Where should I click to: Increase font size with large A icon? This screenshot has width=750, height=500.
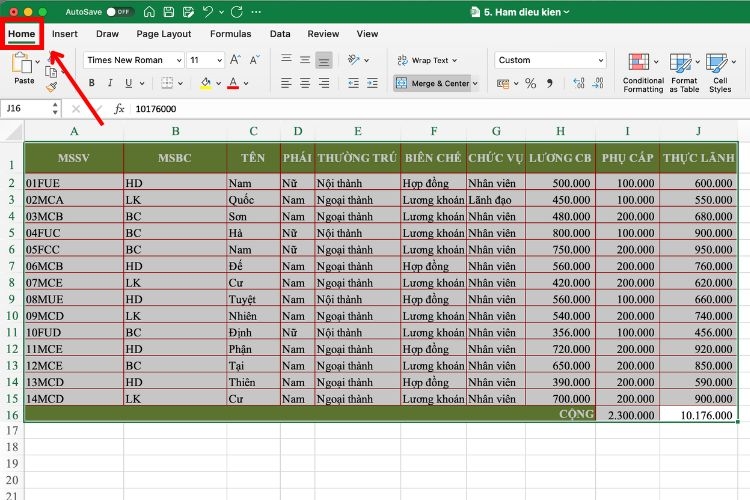(235, 60)
